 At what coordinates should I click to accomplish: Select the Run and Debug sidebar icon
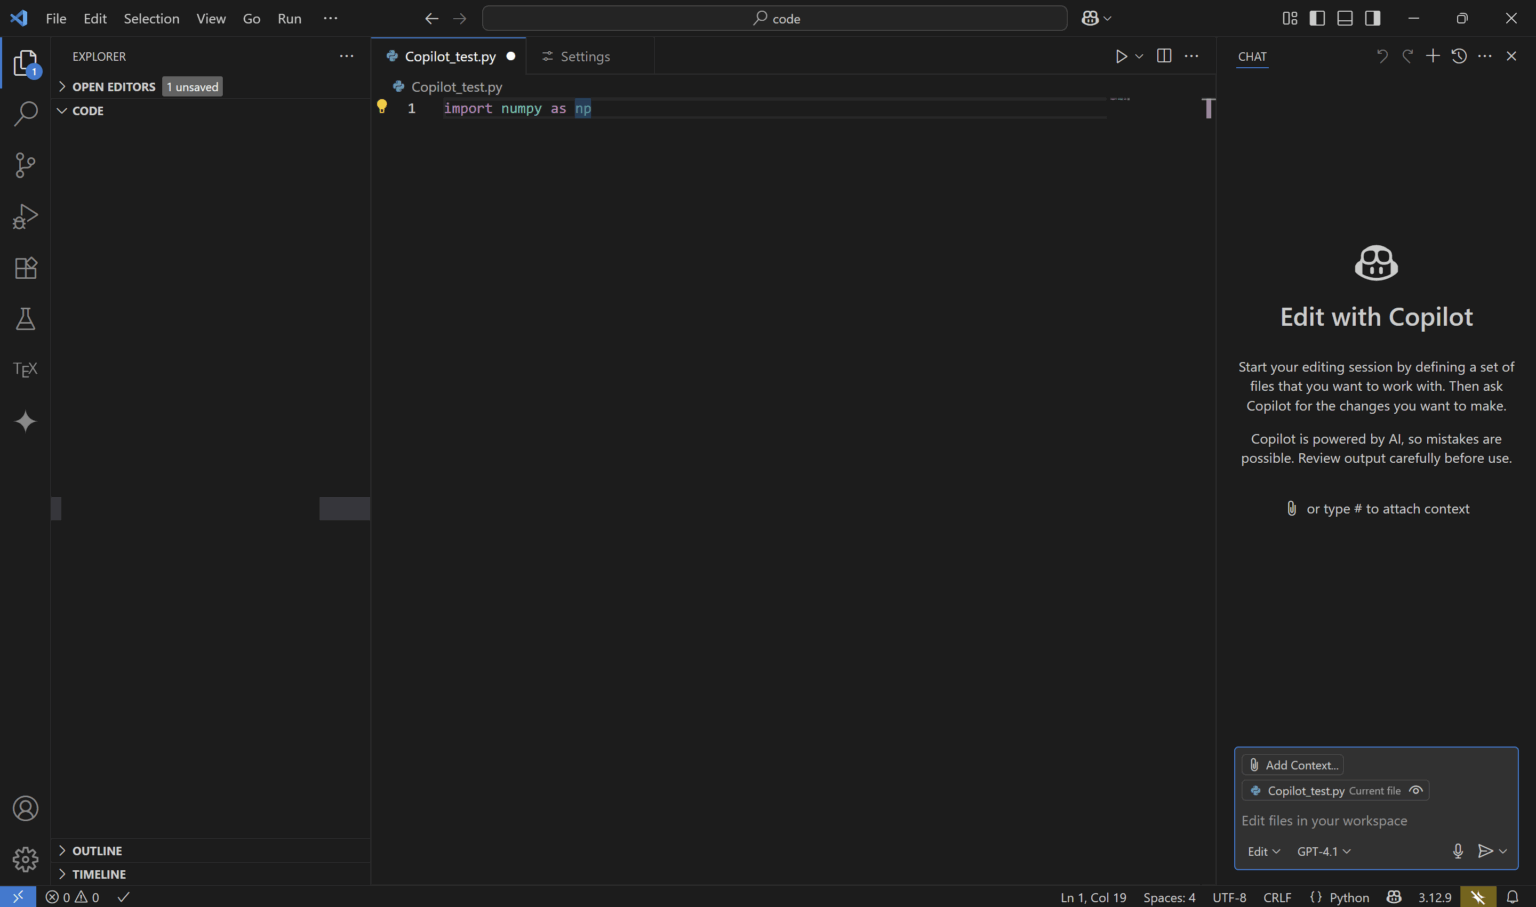(25, 217)
